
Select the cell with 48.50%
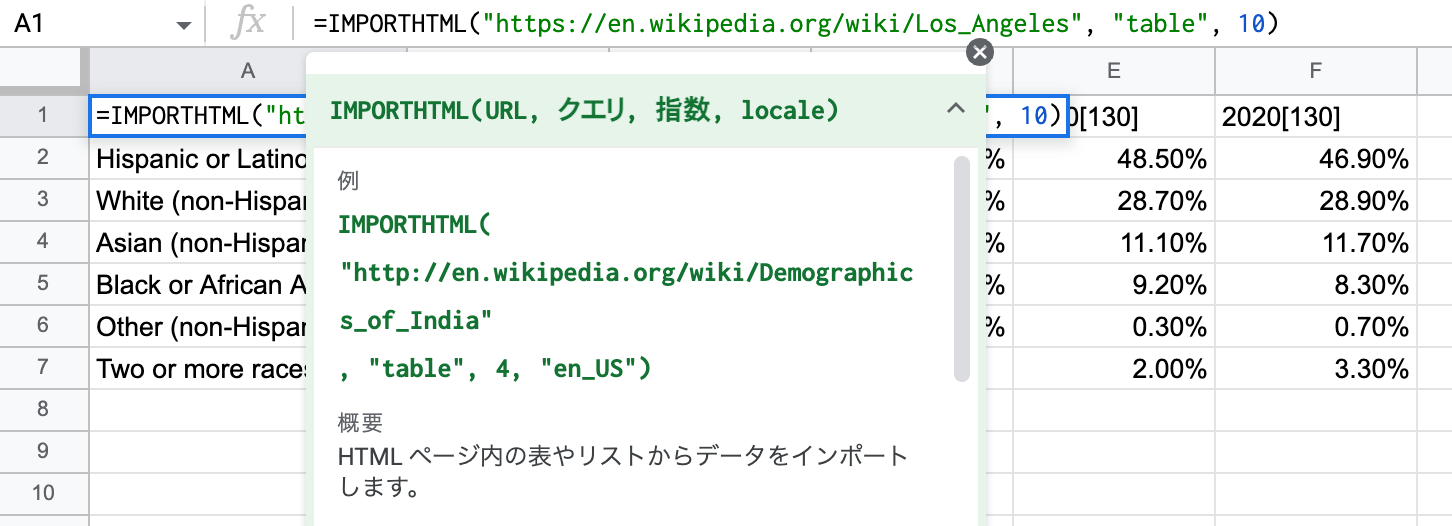1113,159
